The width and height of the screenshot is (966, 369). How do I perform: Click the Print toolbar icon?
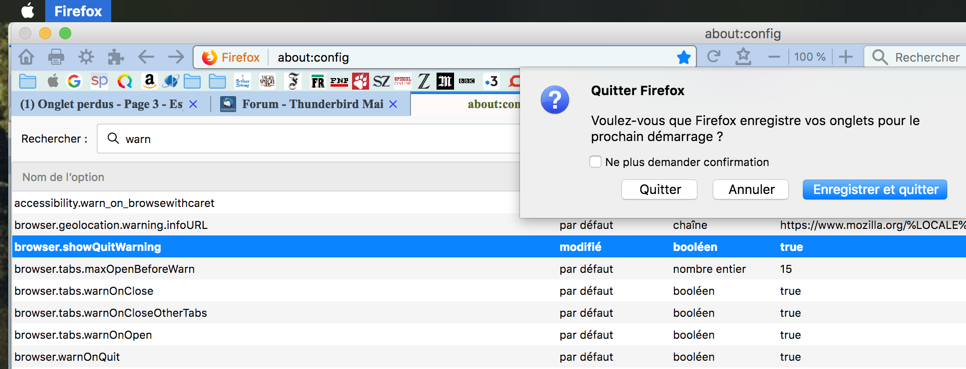click(x=56, y=57)
